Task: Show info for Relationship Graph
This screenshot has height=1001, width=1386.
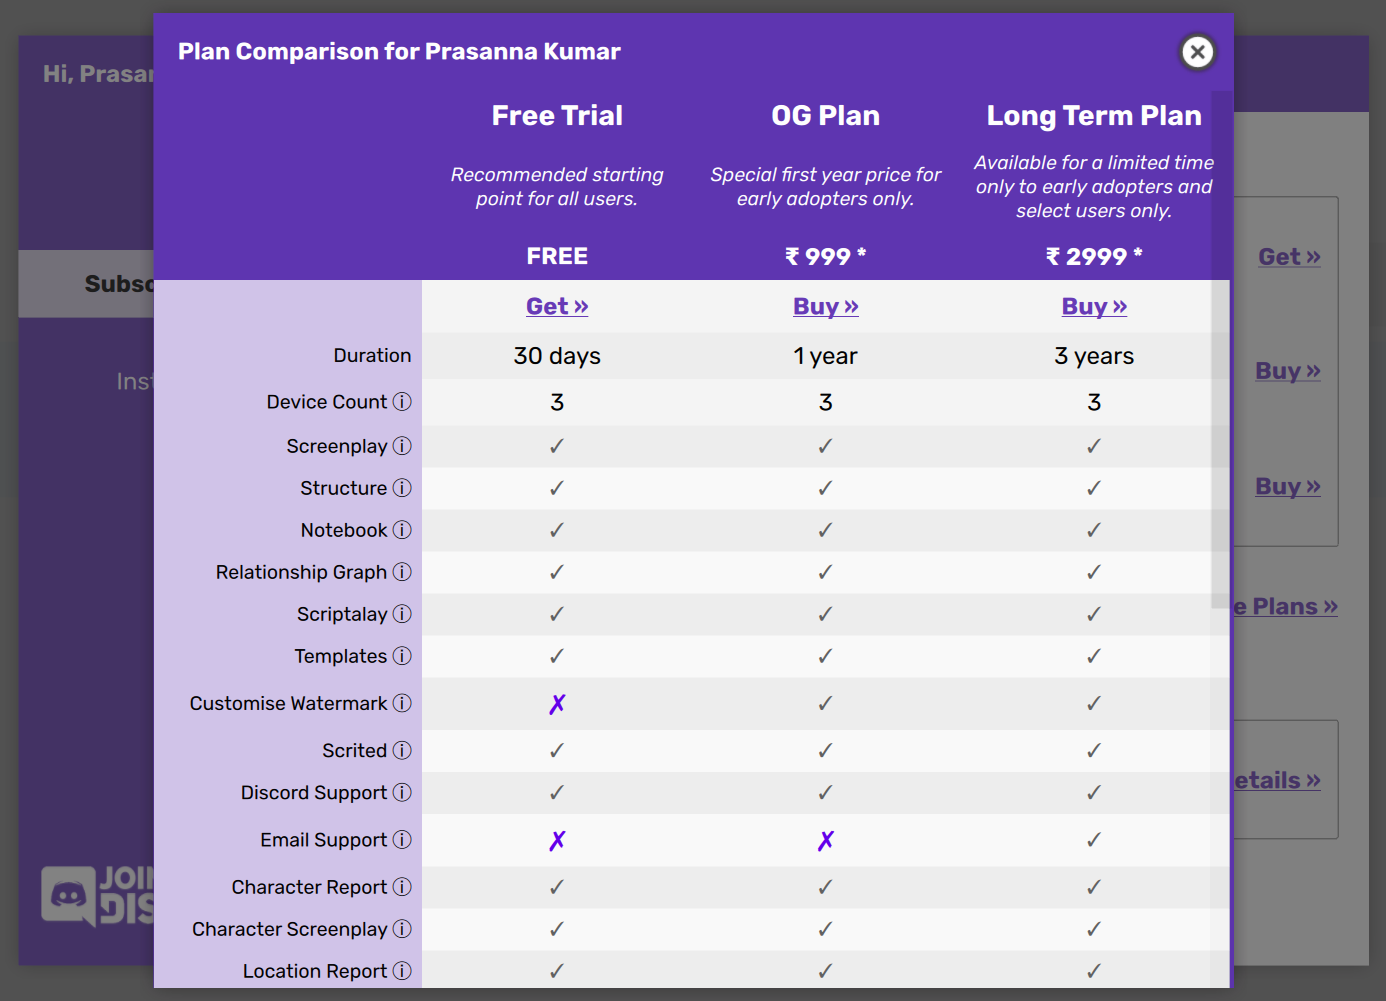Action: [402, 572]
